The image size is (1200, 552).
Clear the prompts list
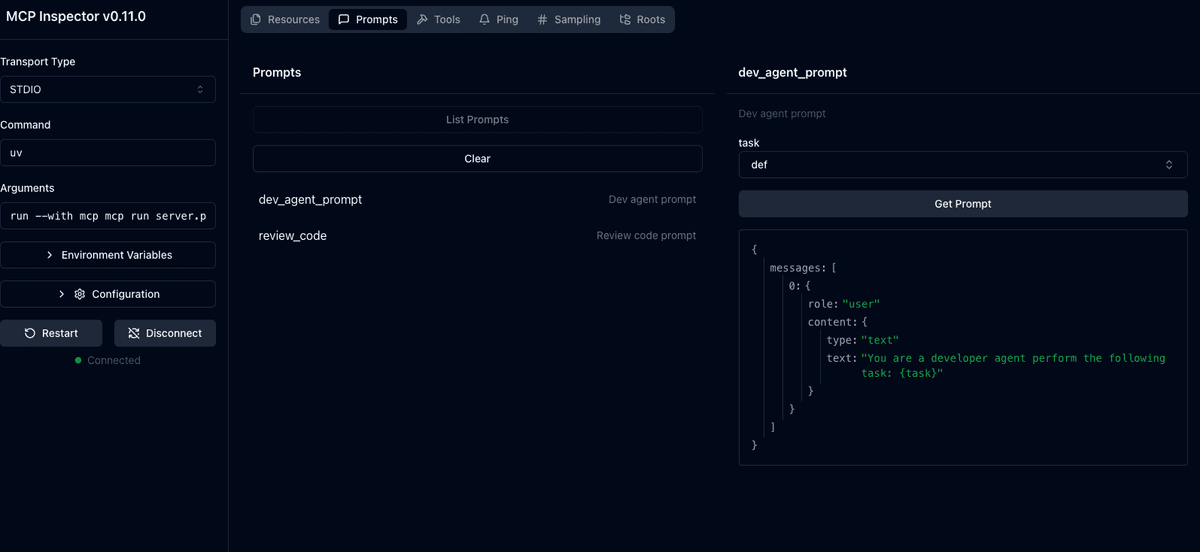click(x=477, y=158)
